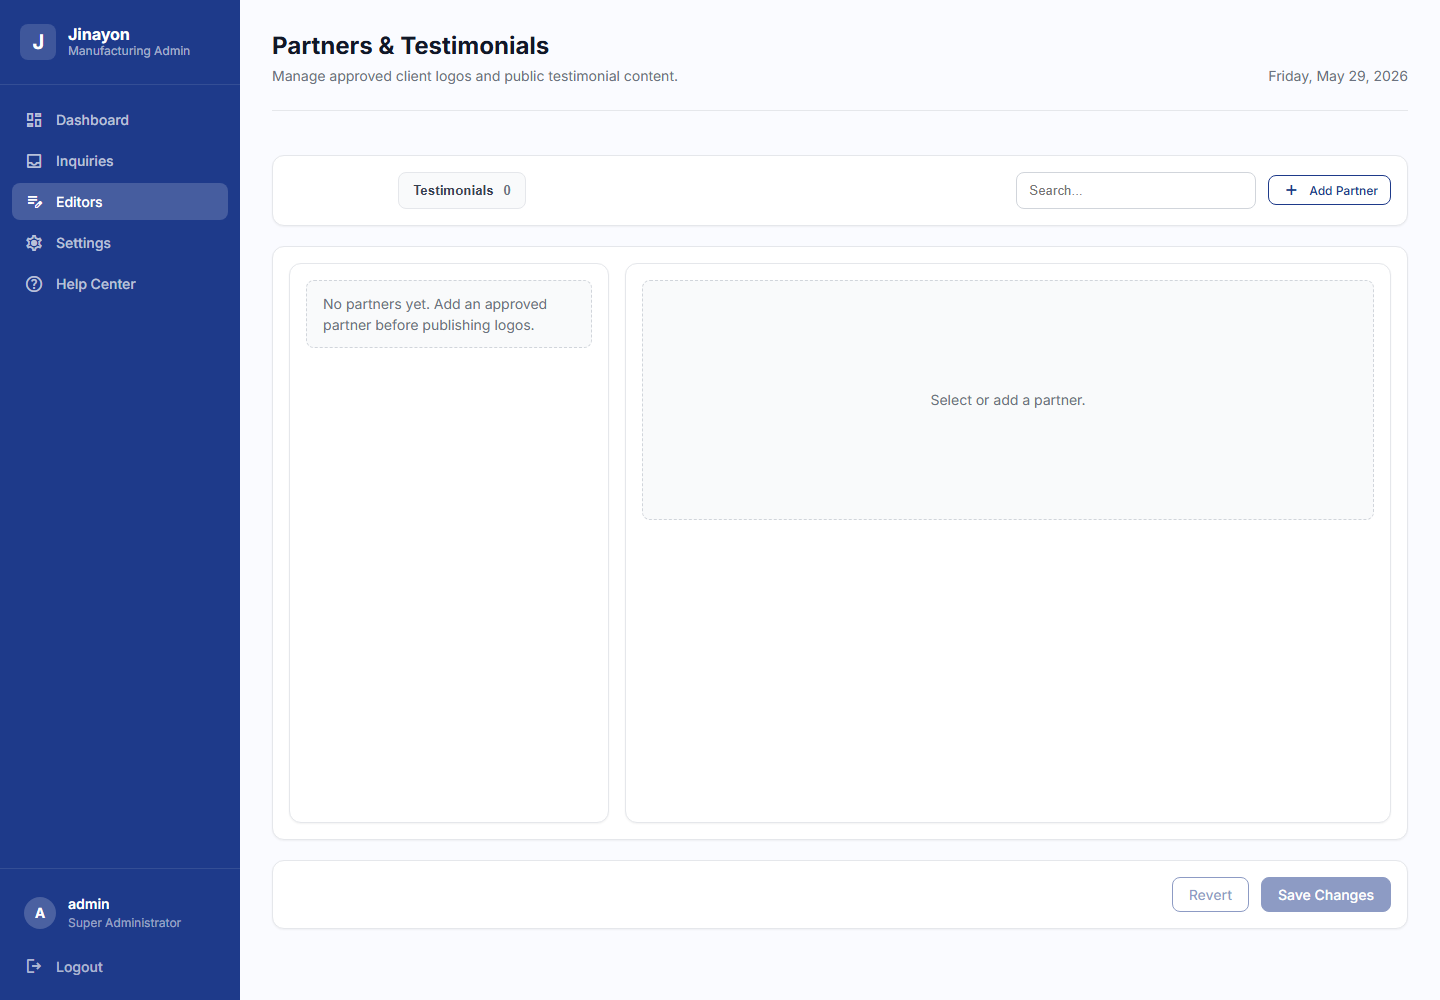The image size is (1440, 1000).
Task: Click the Inquiries inbox icon
Action: (34, 161)
